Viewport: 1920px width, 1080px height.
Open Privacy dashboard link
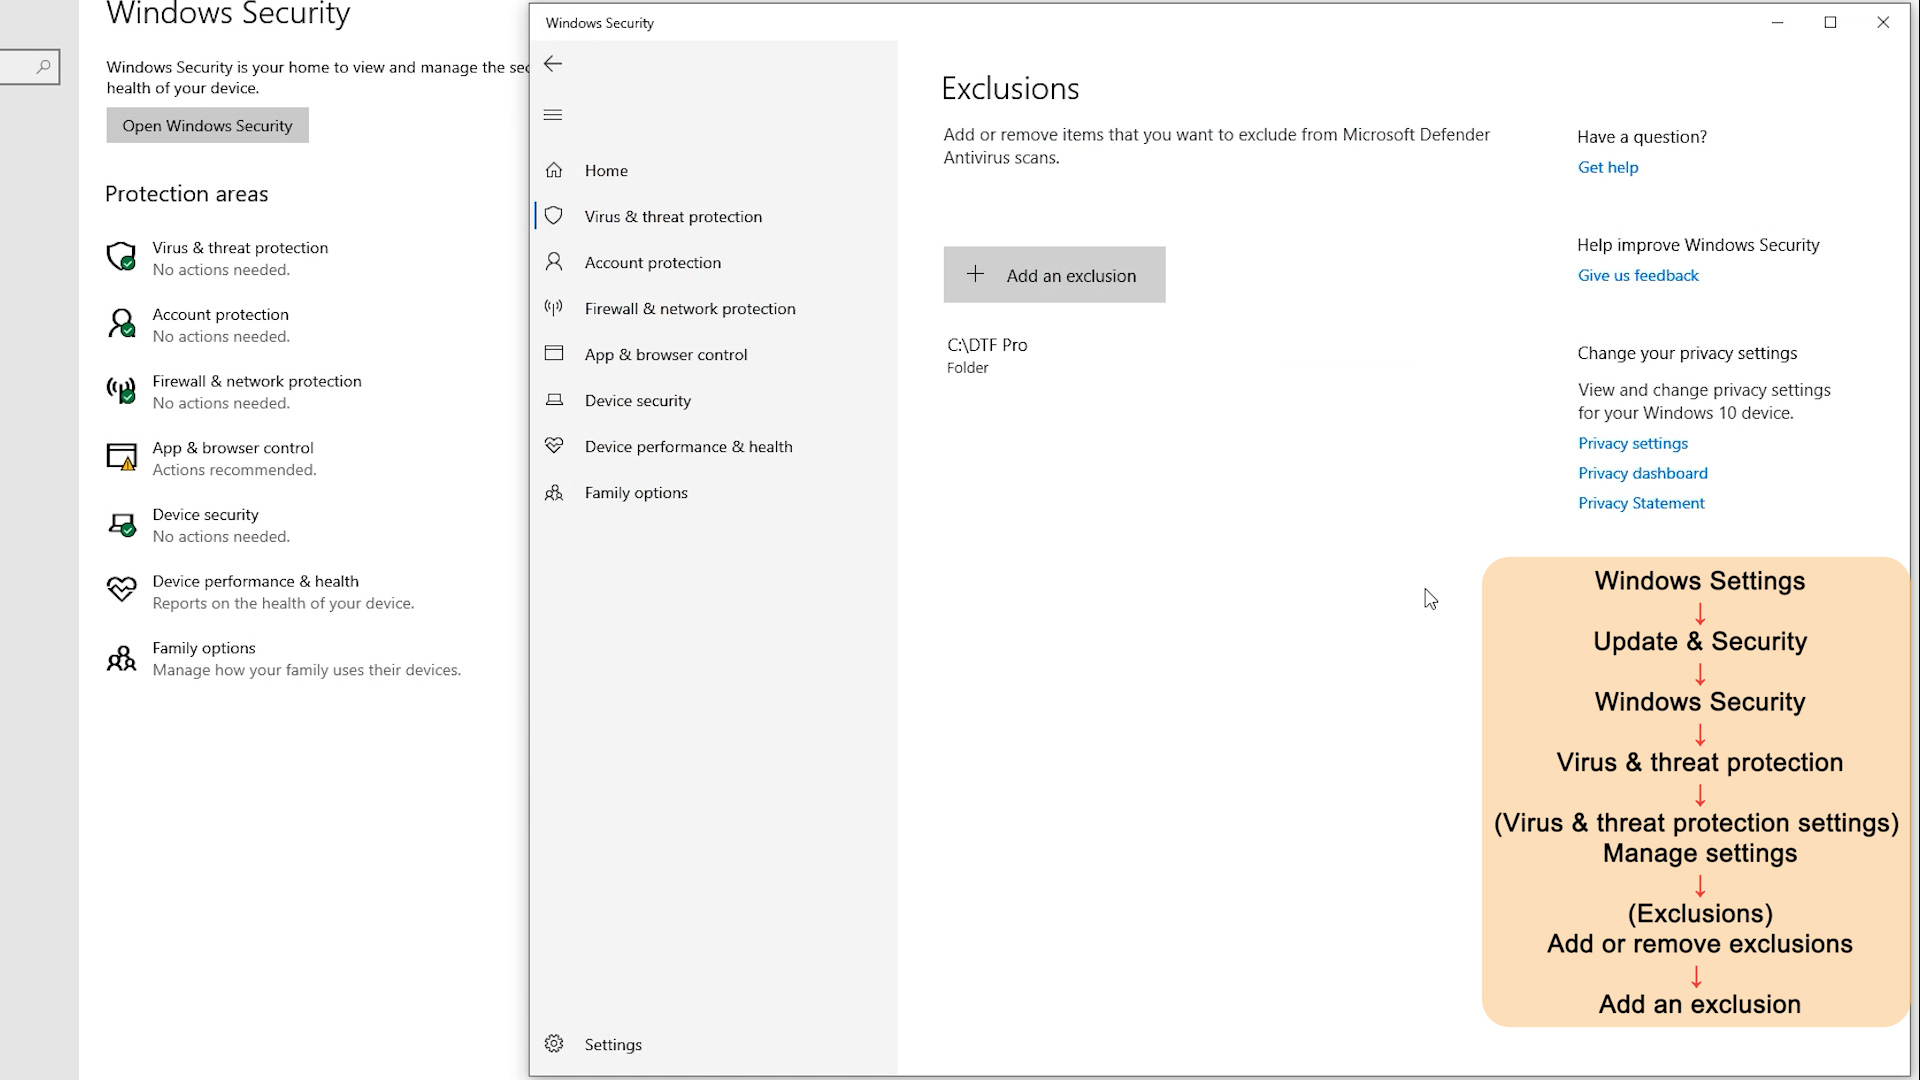[1643, 473]
